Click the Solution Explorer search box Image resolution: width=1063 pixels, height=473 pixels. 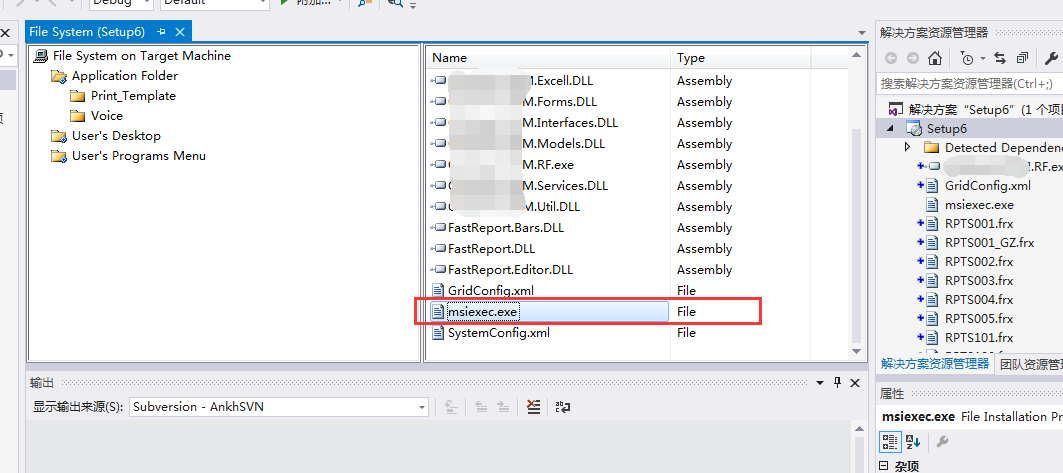[969, 84]
